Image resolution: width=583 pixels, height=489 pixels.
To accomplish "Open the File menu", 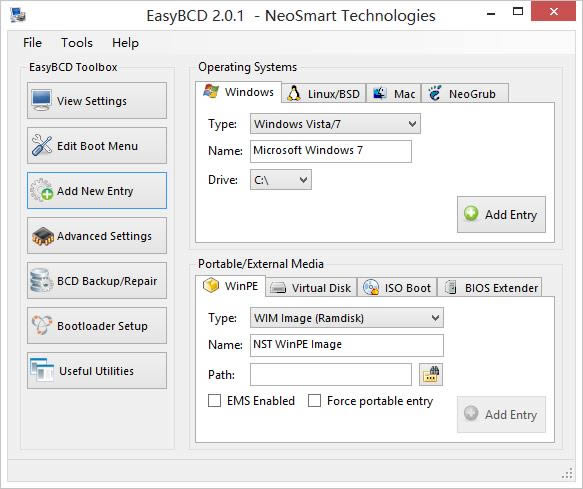I will click(32, 43).
